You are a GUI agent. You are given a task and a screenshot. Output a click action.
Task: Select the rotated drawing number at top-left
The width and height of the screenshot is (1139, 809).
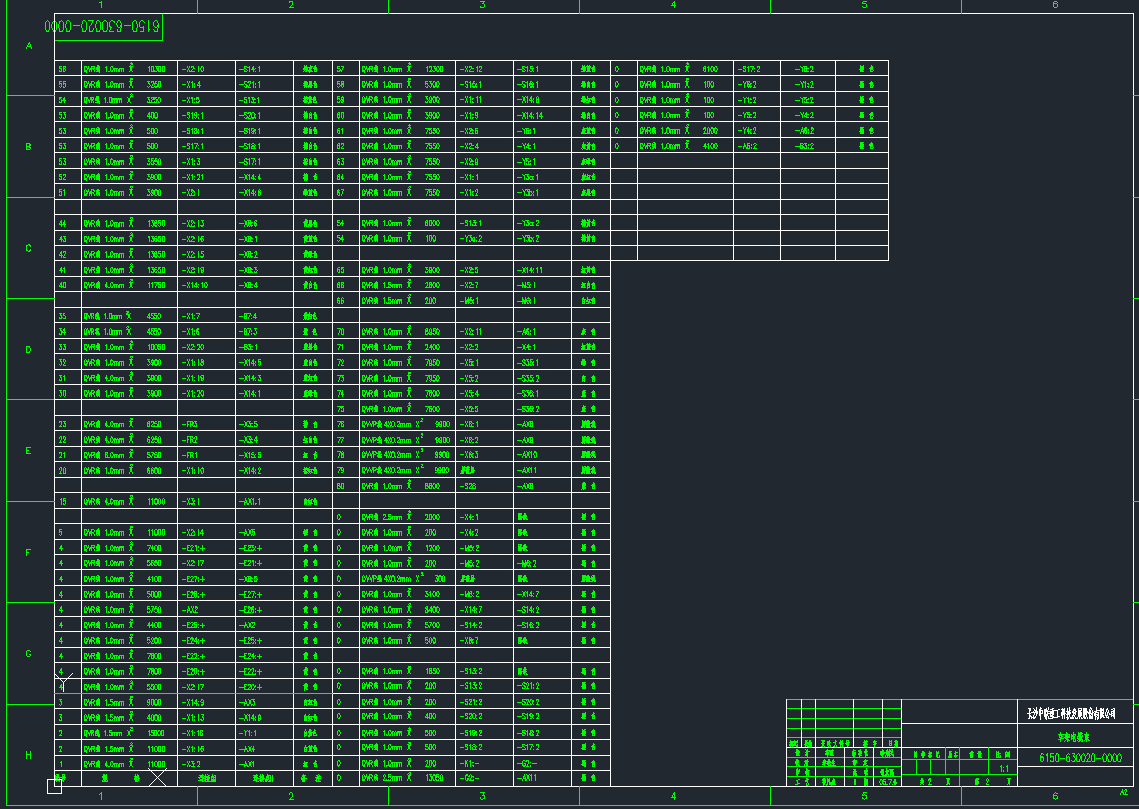coord(105,28)
